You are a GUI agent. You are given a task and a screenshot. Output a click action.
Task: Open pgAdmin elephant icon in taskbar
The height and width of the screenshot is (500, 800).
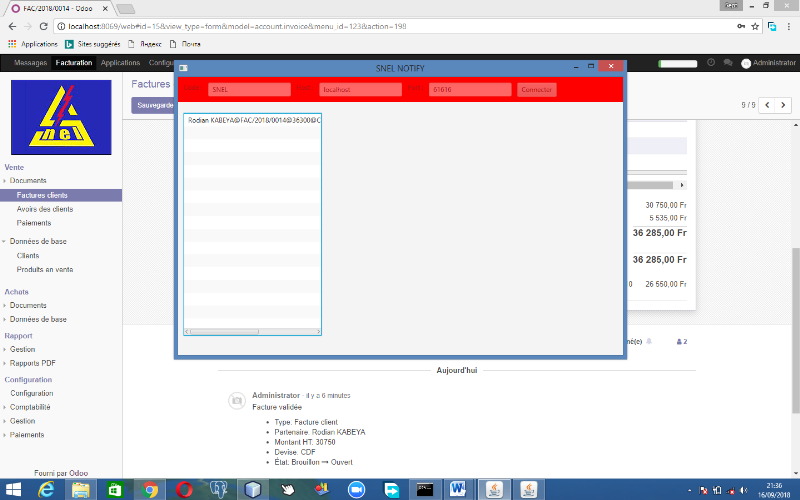coord(218,490)
